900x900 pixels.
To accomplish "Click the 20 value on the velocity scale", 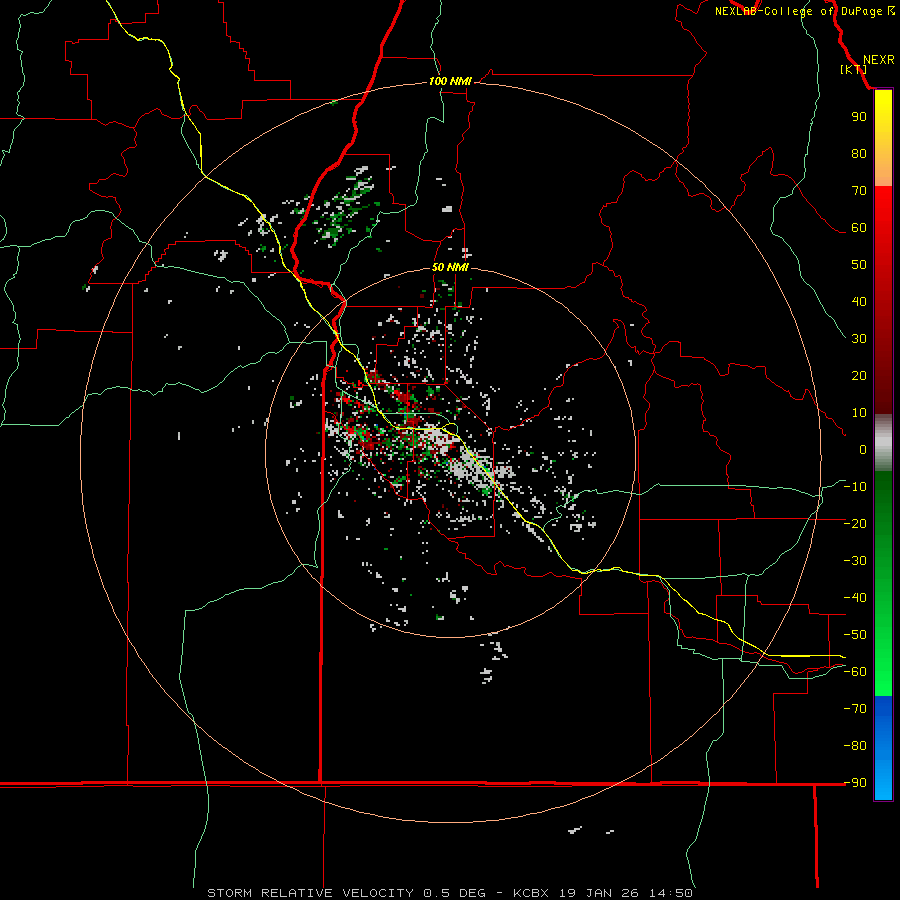I will pos(859,376).
